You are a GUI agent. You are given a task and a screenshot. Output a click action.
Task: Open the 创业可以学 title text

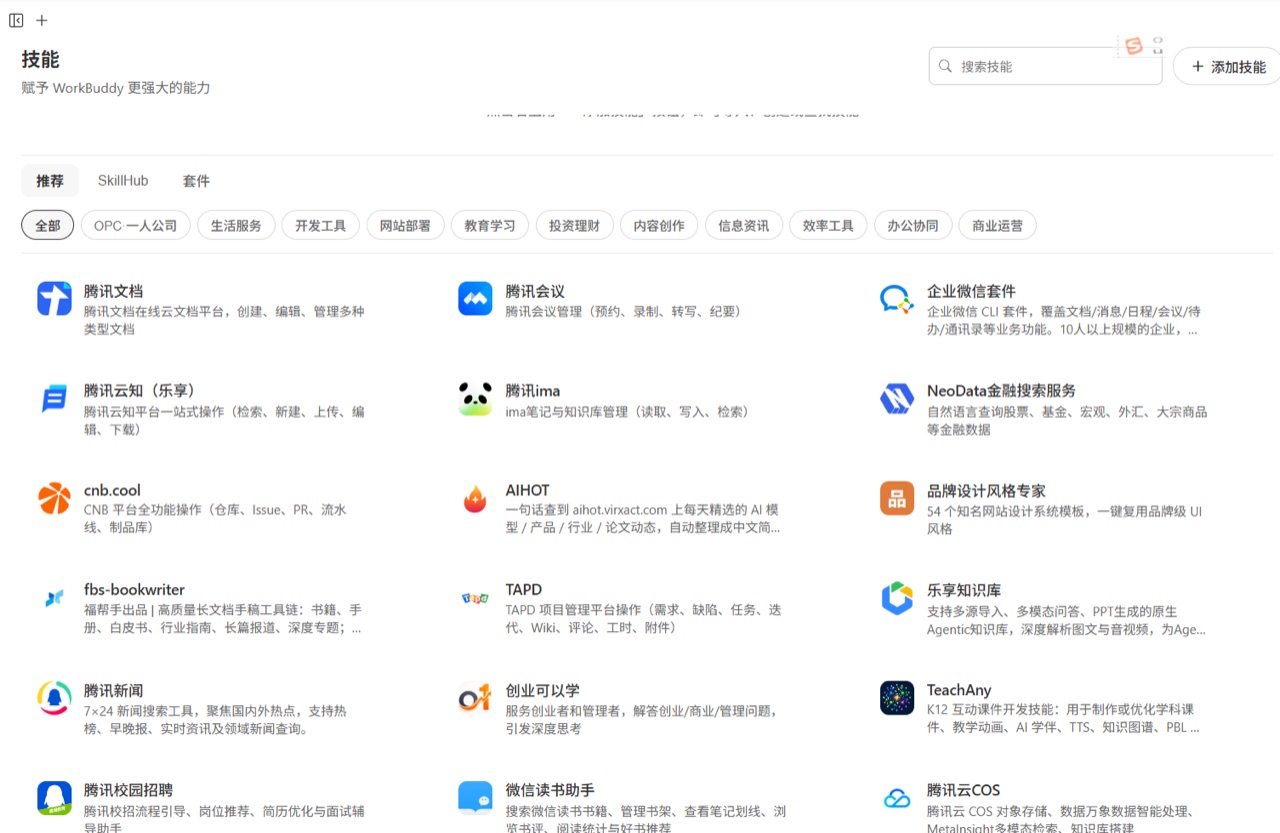pos(542,690)
